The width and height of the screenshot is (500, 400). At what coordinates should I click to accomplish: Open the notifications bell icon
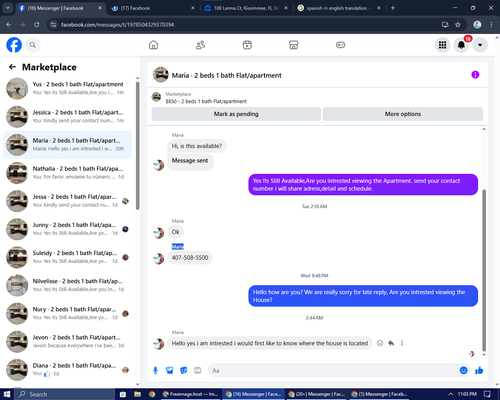pos(461,45)
